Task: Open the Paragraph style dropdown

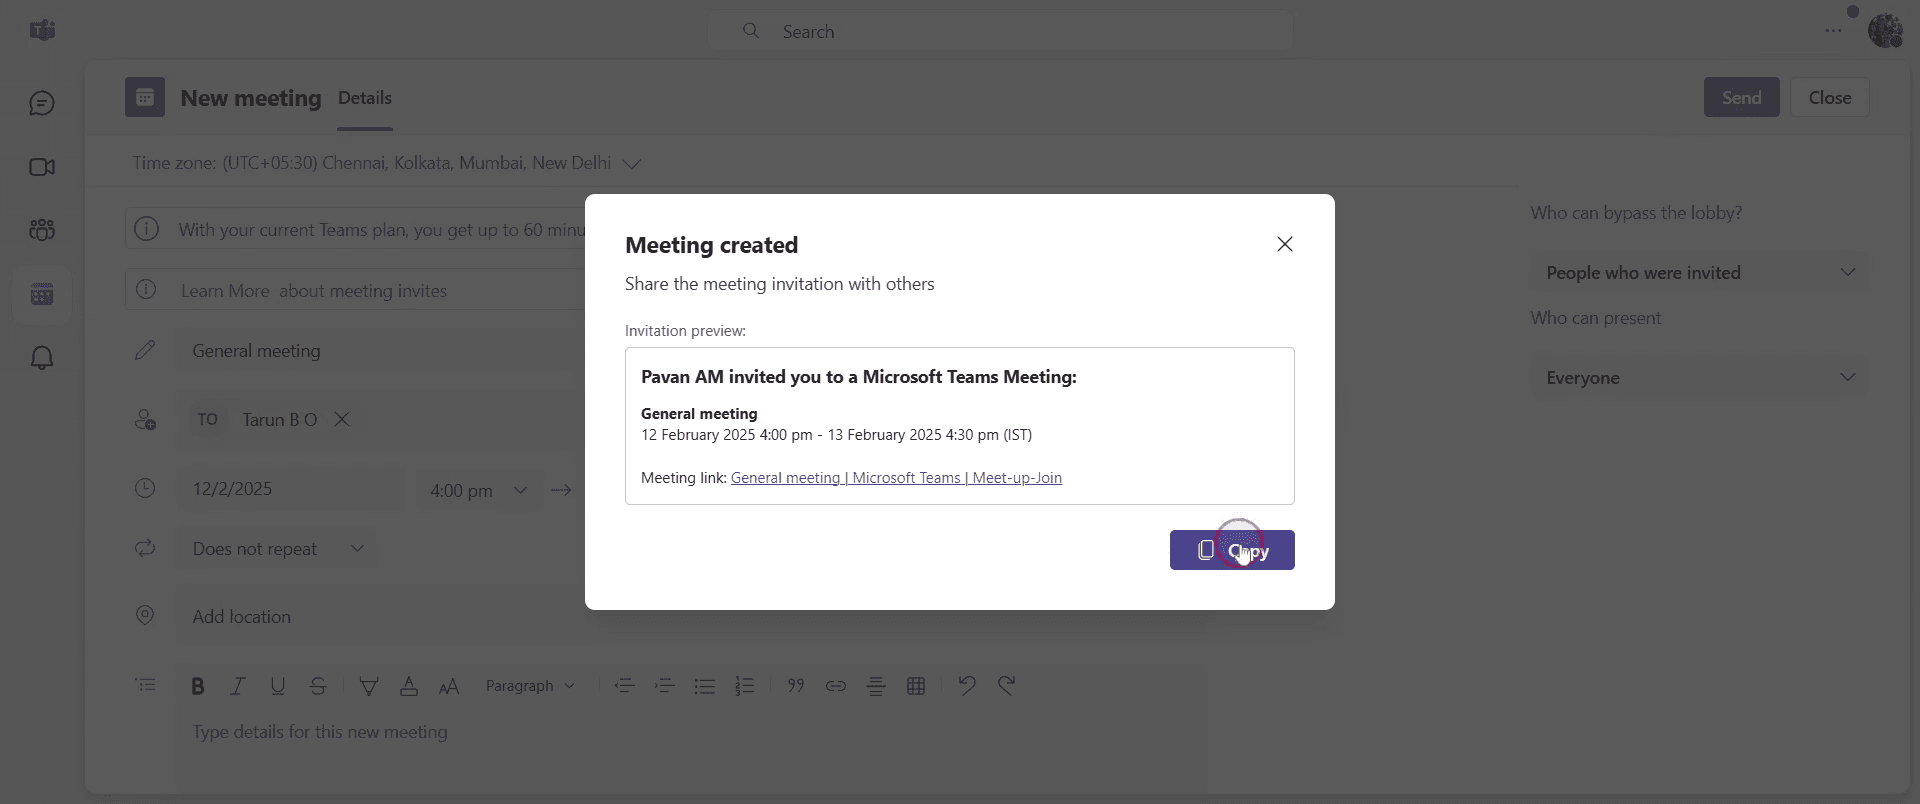Action: pyautogui.click(x=530, y=686)
